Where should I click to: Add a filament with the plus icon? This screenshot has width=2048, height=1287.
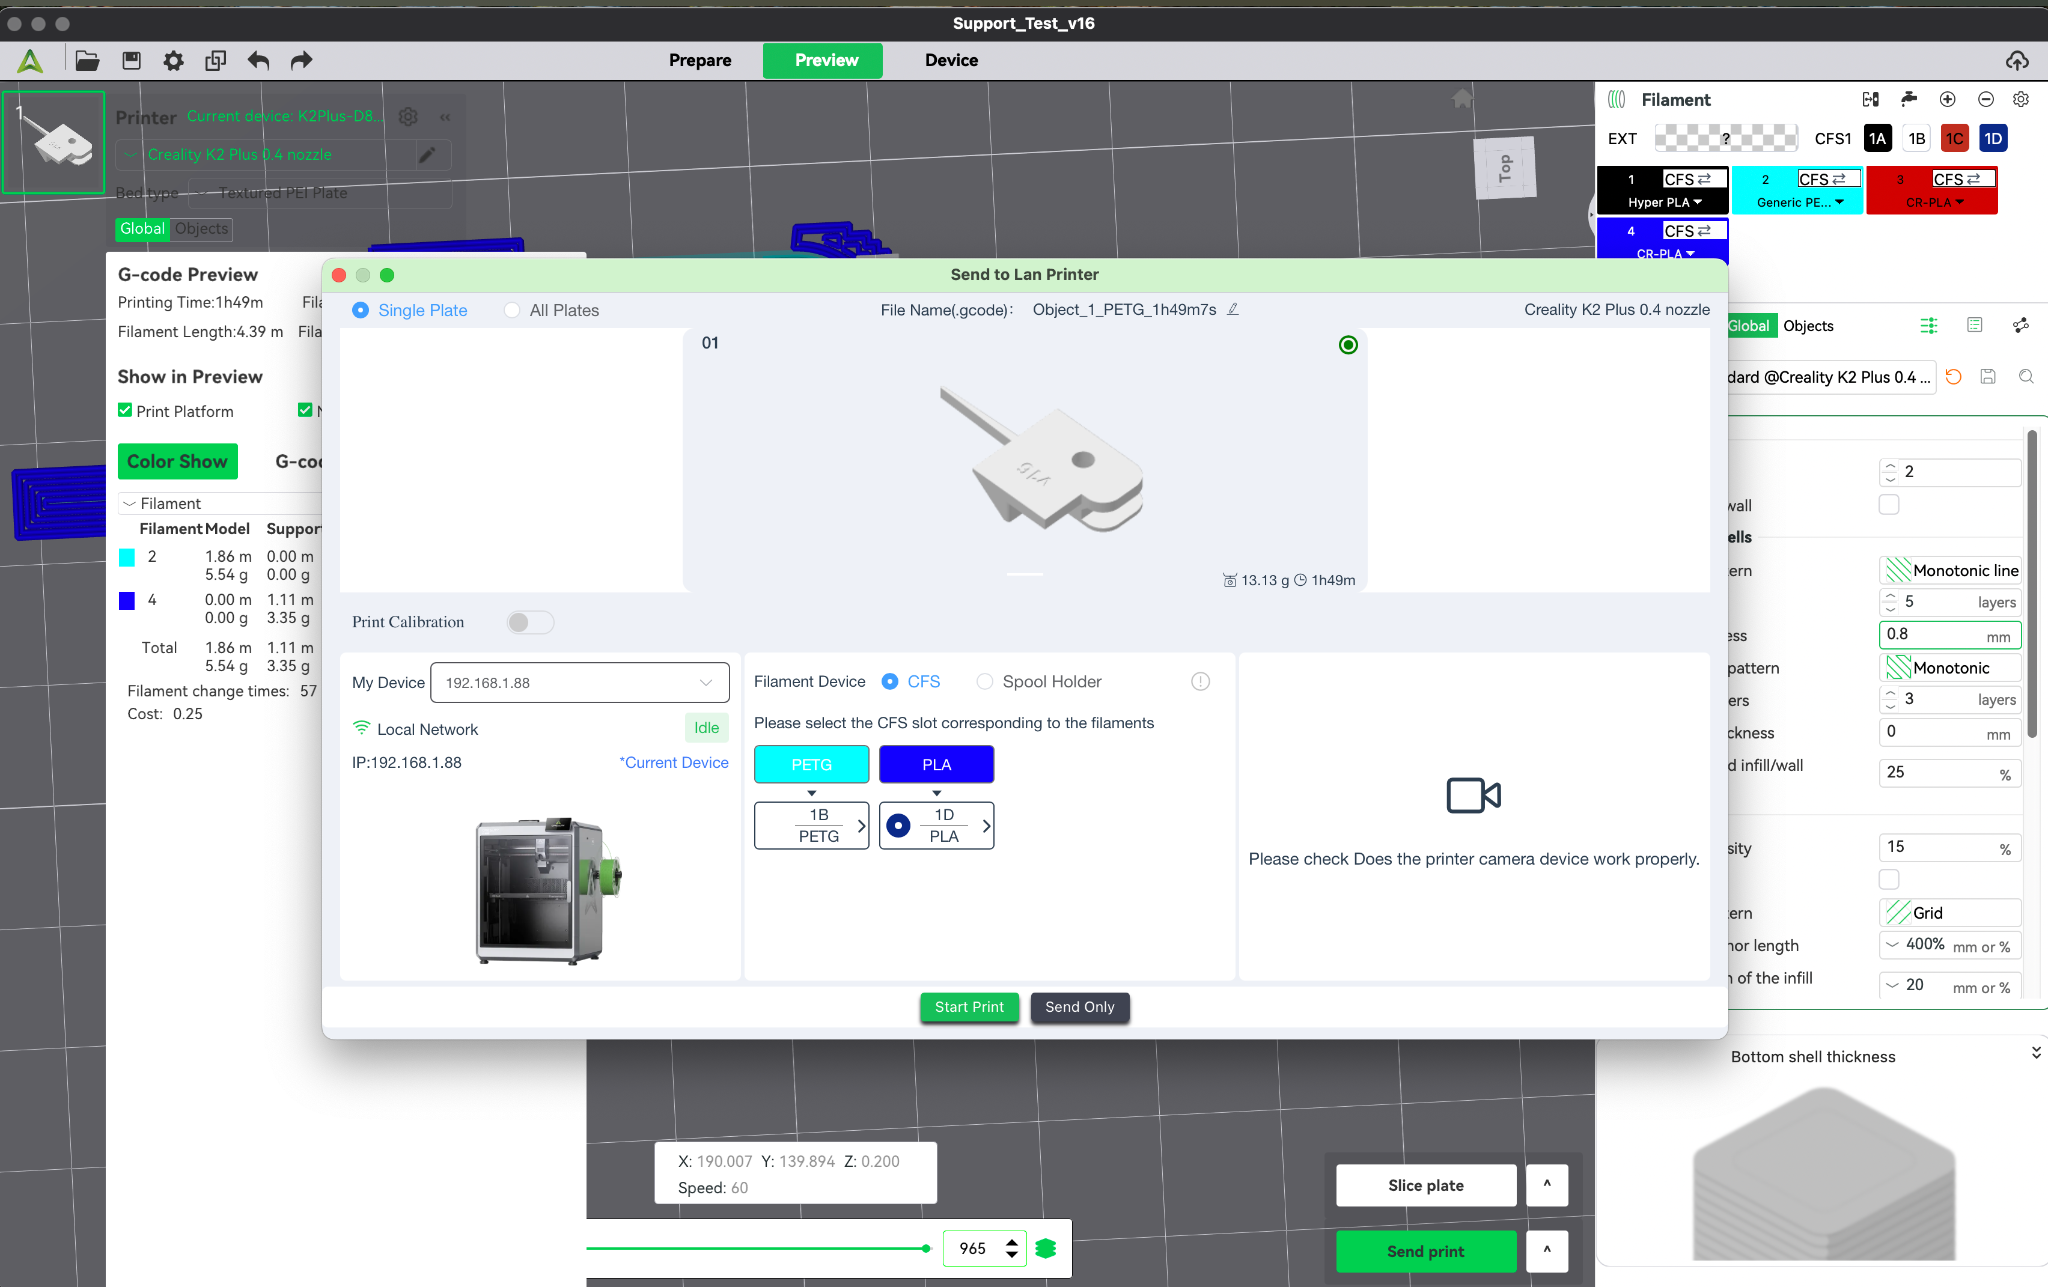pyautogui.click(x=1947, y=99)
